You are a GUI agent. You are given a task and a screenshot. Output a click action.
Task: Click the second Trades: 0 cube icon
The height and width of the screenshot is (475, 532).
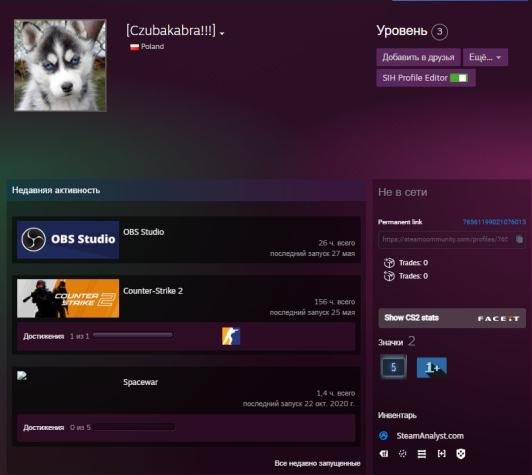tap(389, 276)
